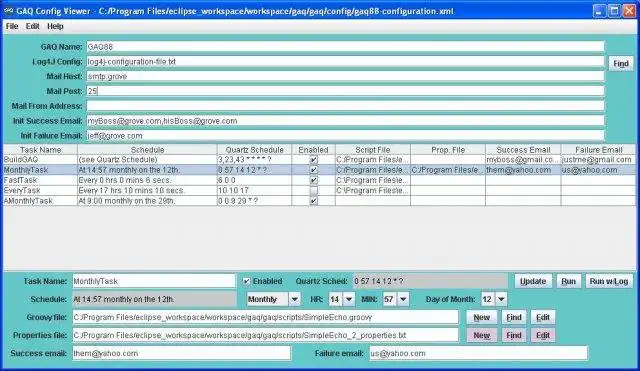Image resolution: width=640 pixels, height=371 pixels.
Task: Click the Properties file path field
Action: pos(266,335)
